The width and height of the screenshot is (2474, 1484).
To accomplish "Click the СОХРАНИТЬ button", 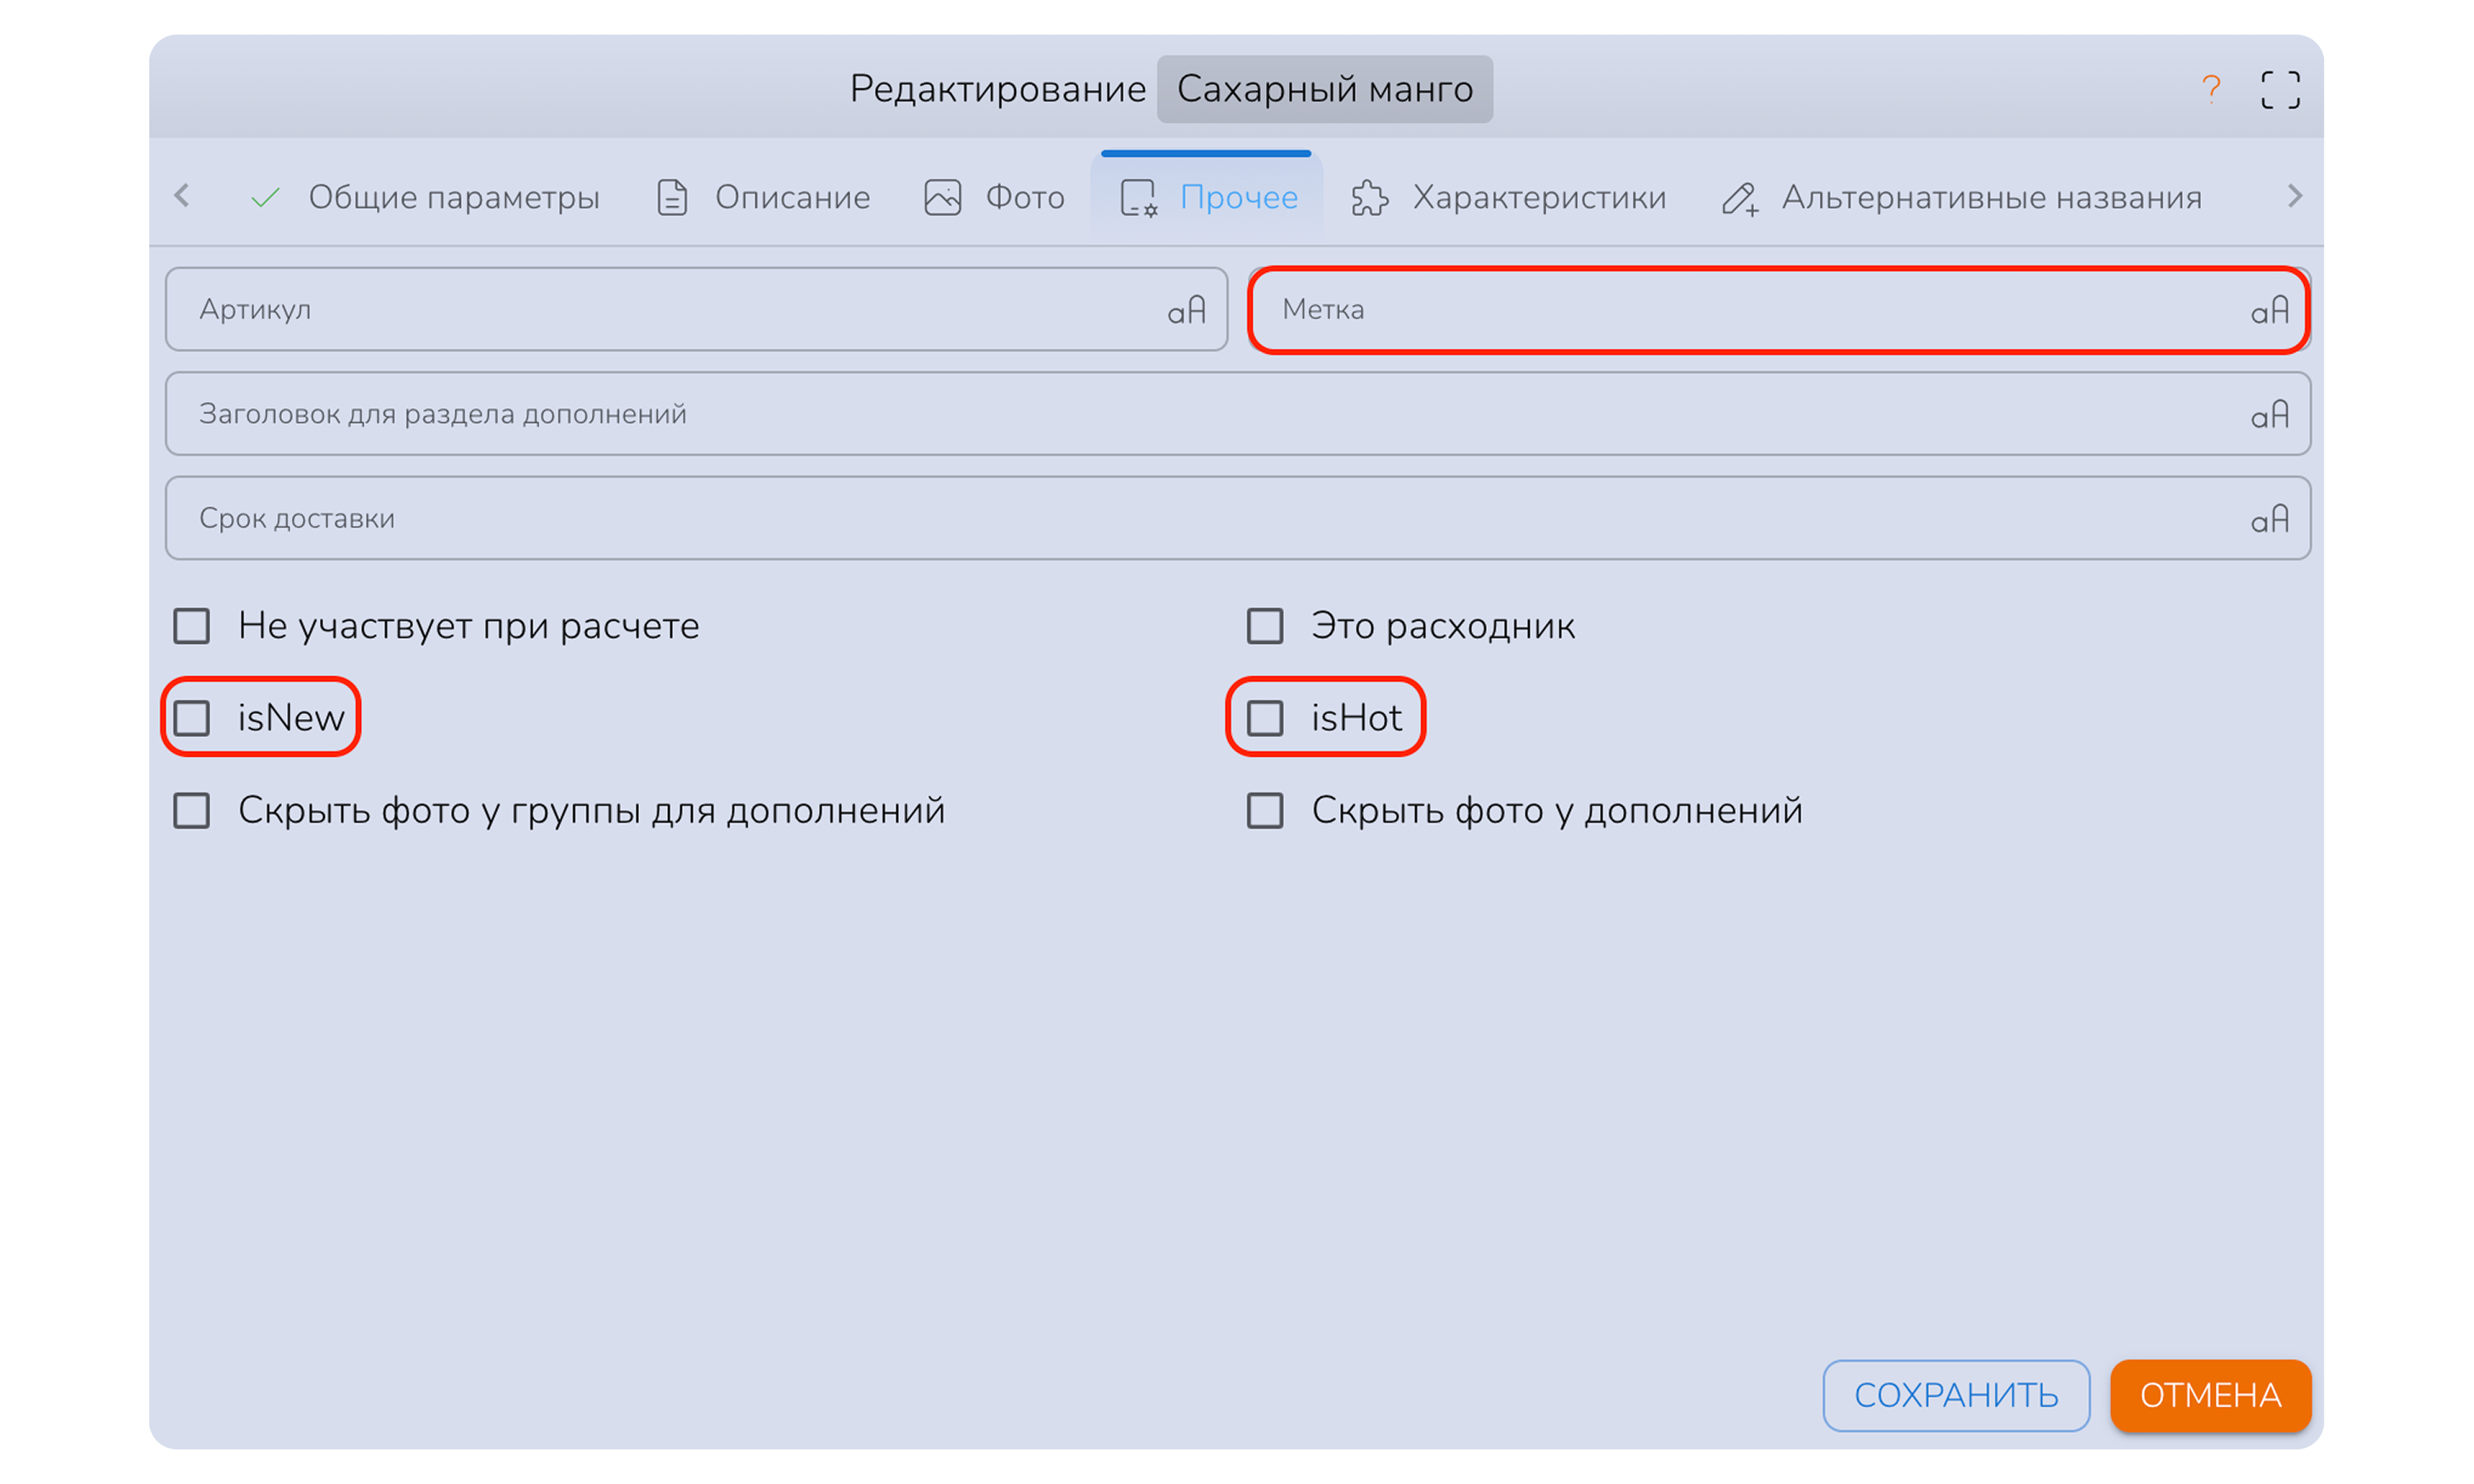I will 1956,1395.
